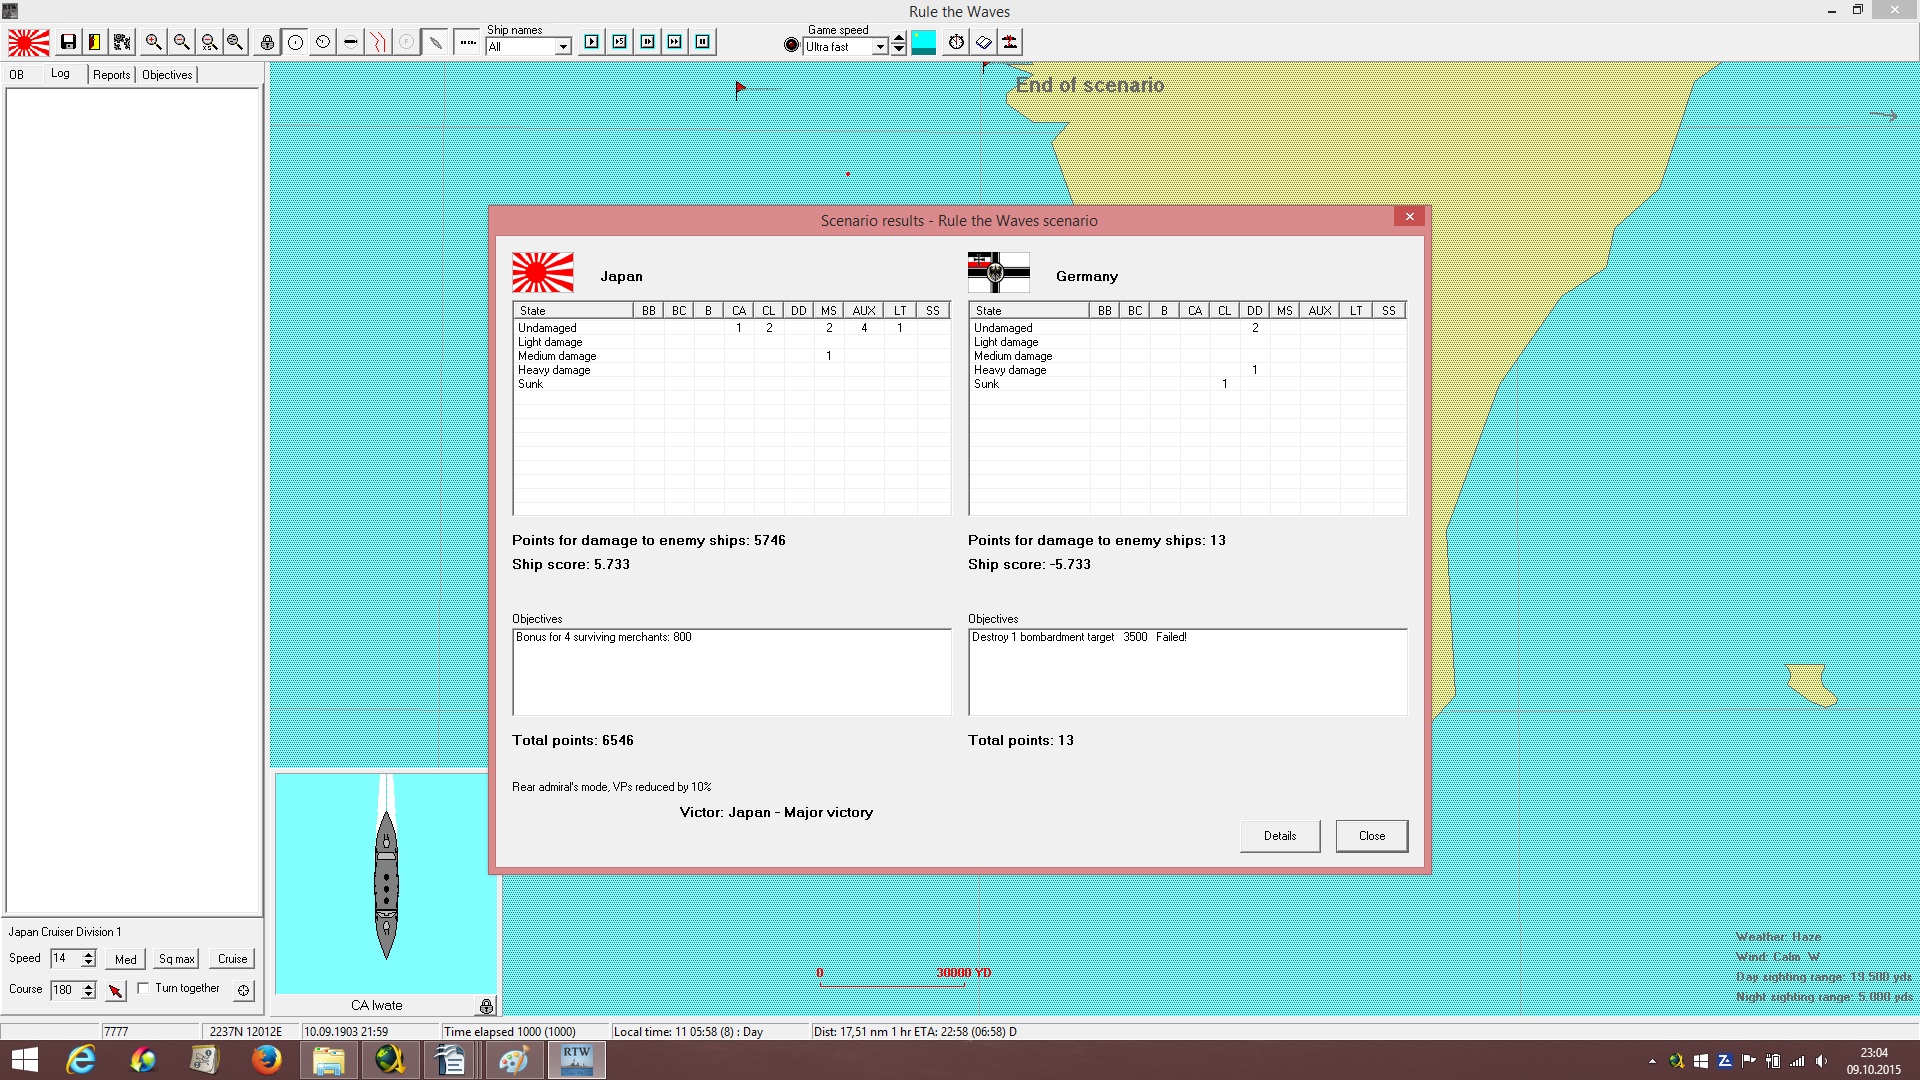The image size is (1920, 1080).
Task: Click the exit door icon
Action: tap(95, 42)
